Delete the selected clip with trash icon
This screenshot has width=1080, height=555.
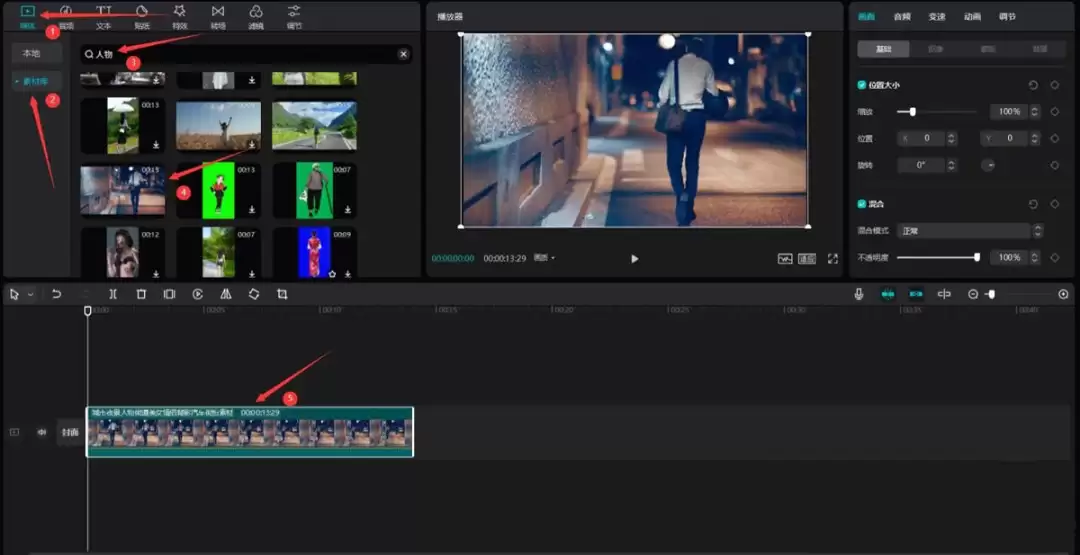141,294
